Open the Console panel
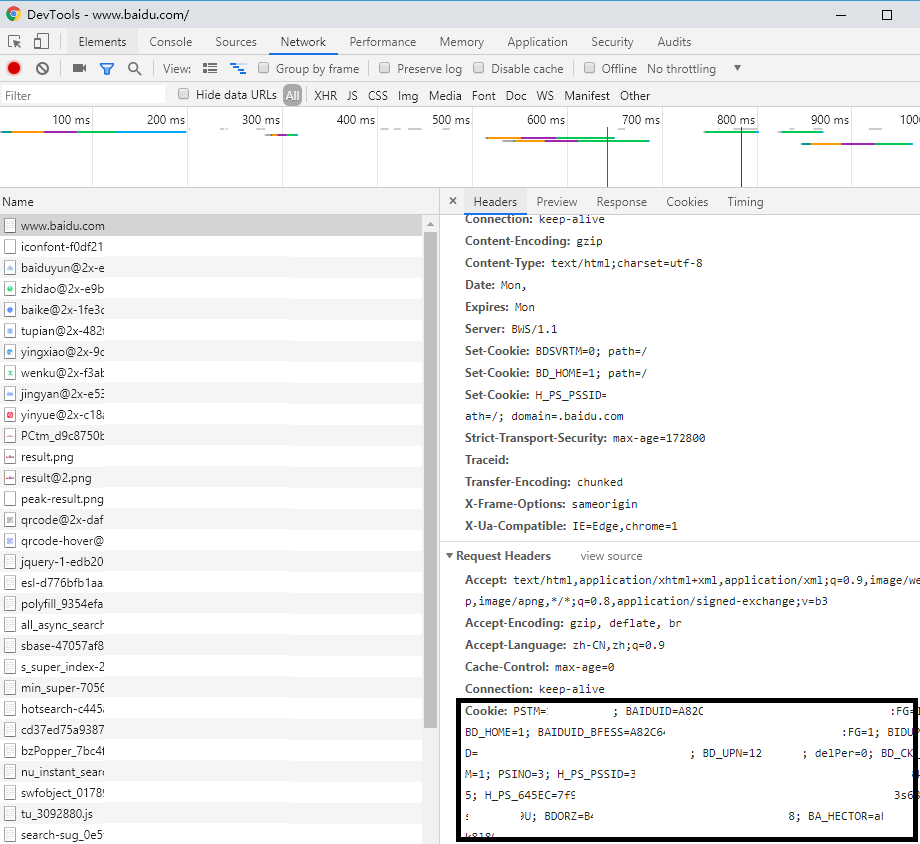This screenshot has width=920, height=844. [171, 42]
